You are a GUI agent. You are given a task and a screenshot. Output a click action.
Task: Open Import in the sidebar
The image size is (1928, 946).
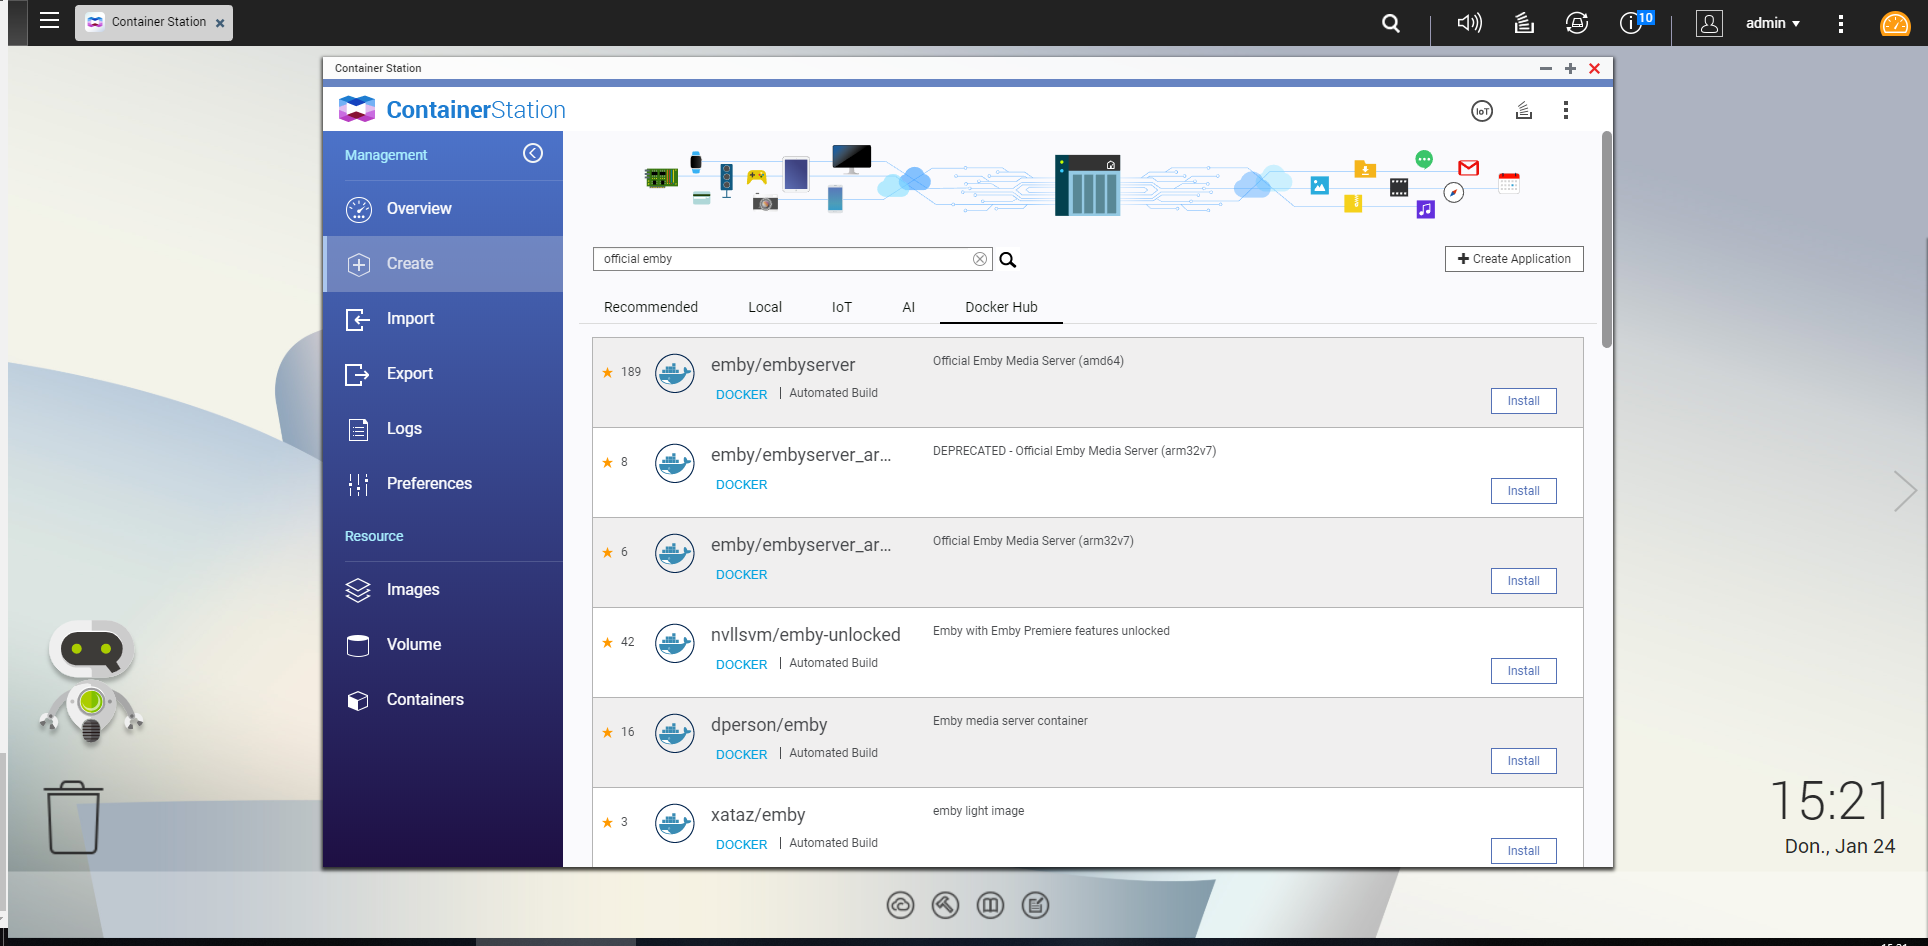tap(443, 319)
